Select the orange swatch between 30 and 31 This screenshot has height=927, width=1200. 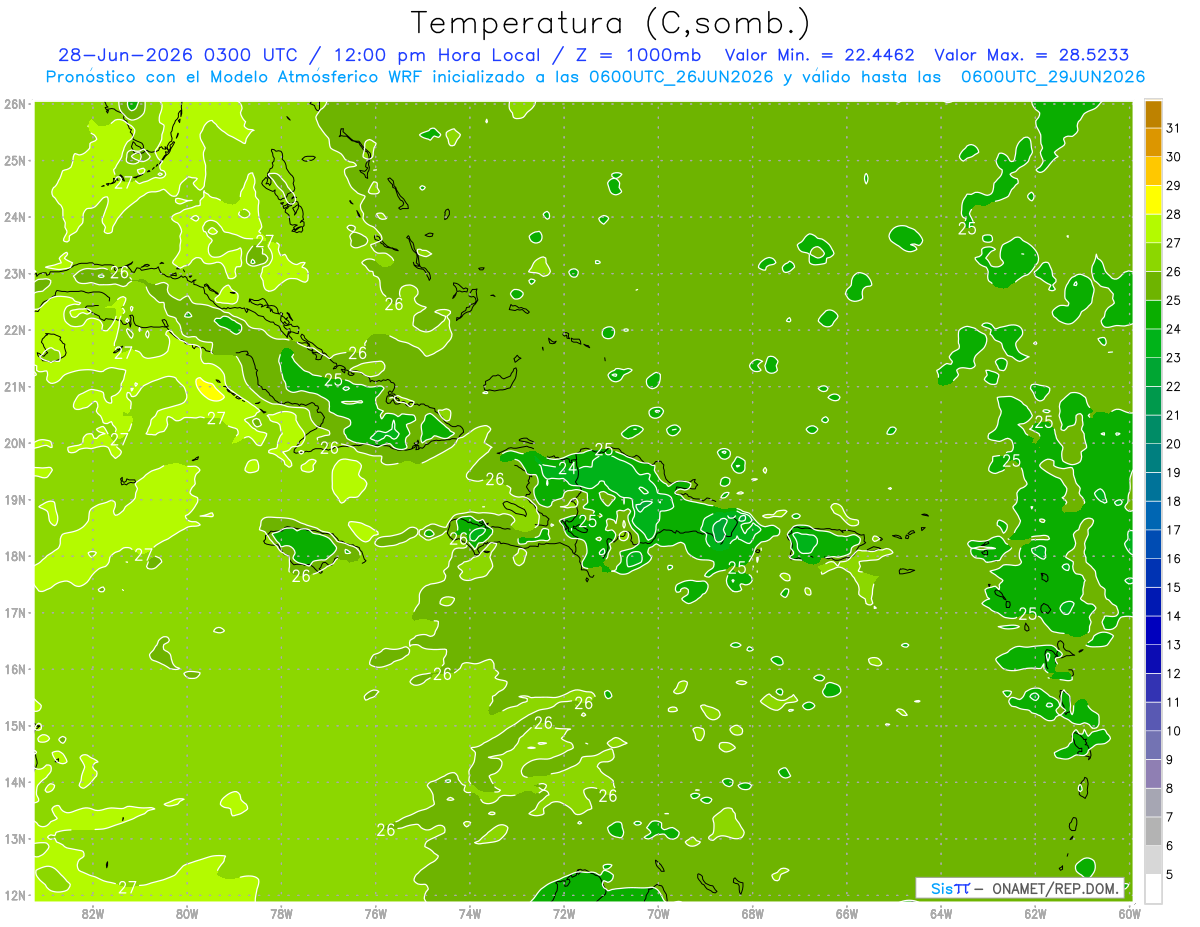1153,143
